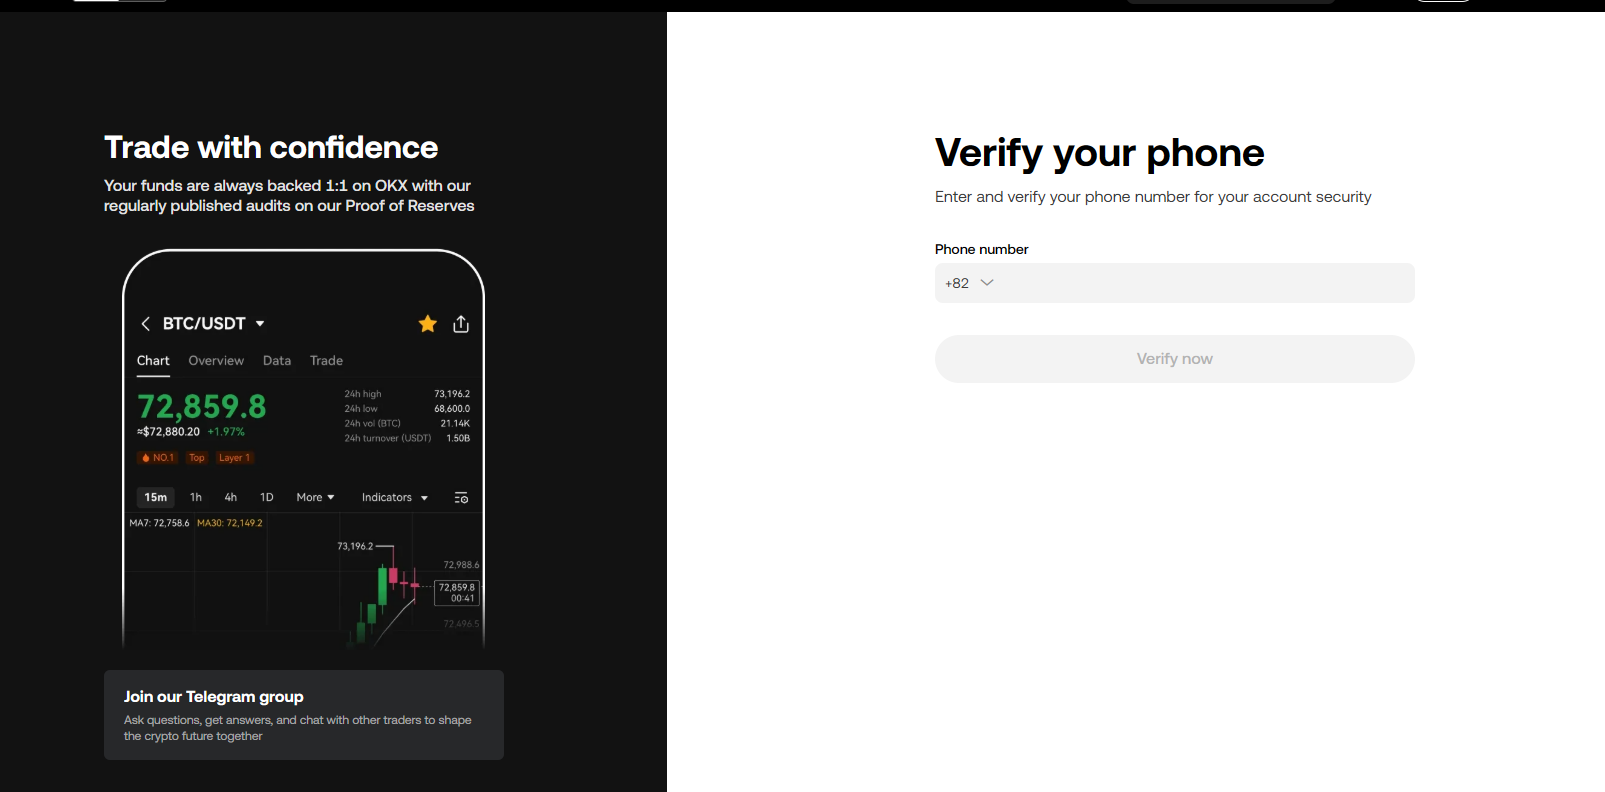Viewport: 1605px width, 792px height.
Task: Click the 72,859.8 price text
Action: pyautogui.click(x=202, y=406)
